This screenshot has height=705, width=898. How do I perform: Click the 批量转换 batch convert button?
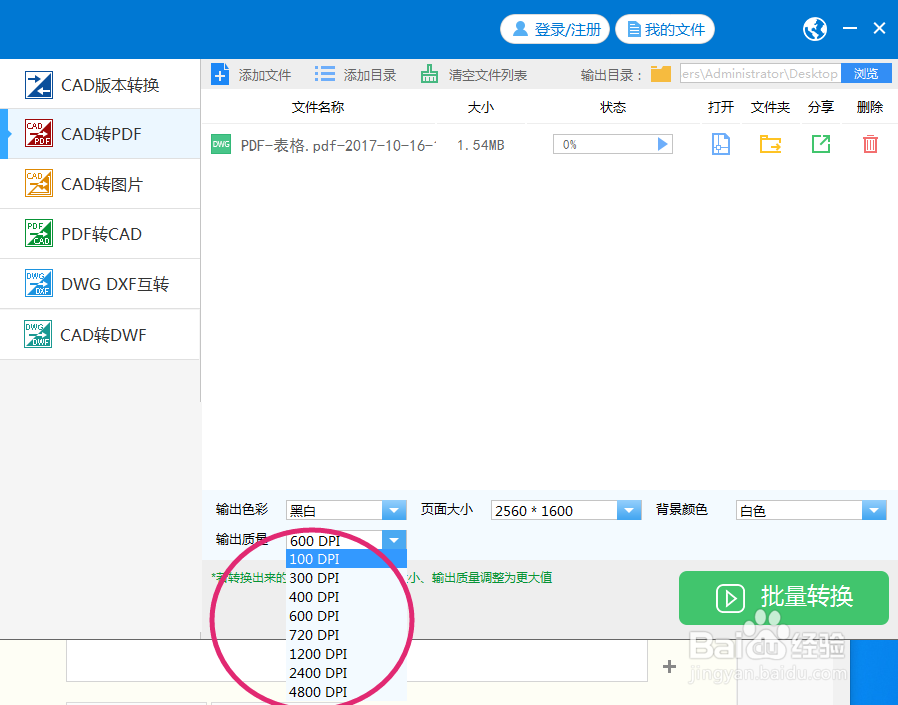tap(783, 598)
